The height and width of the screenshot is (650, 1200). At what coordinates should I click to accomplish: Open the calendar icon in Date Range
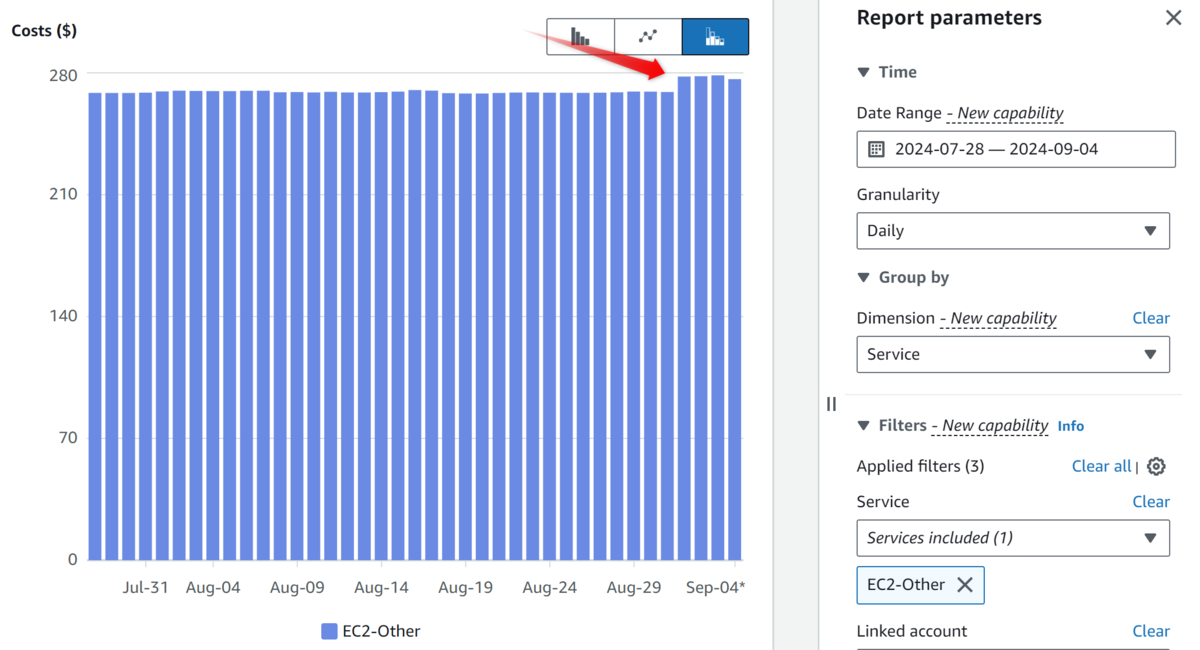point(876,149)
